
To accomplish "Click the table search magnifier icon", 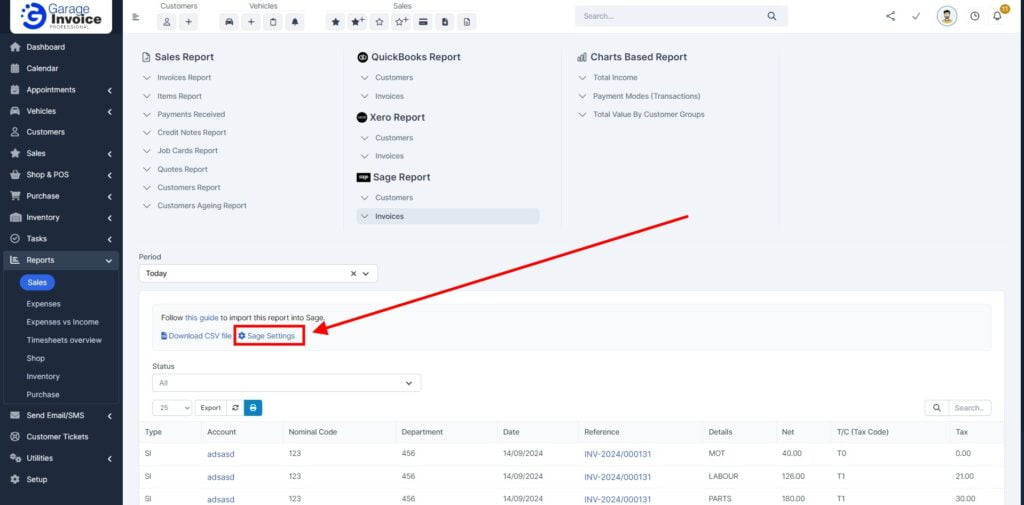I will tap(936, 408).
